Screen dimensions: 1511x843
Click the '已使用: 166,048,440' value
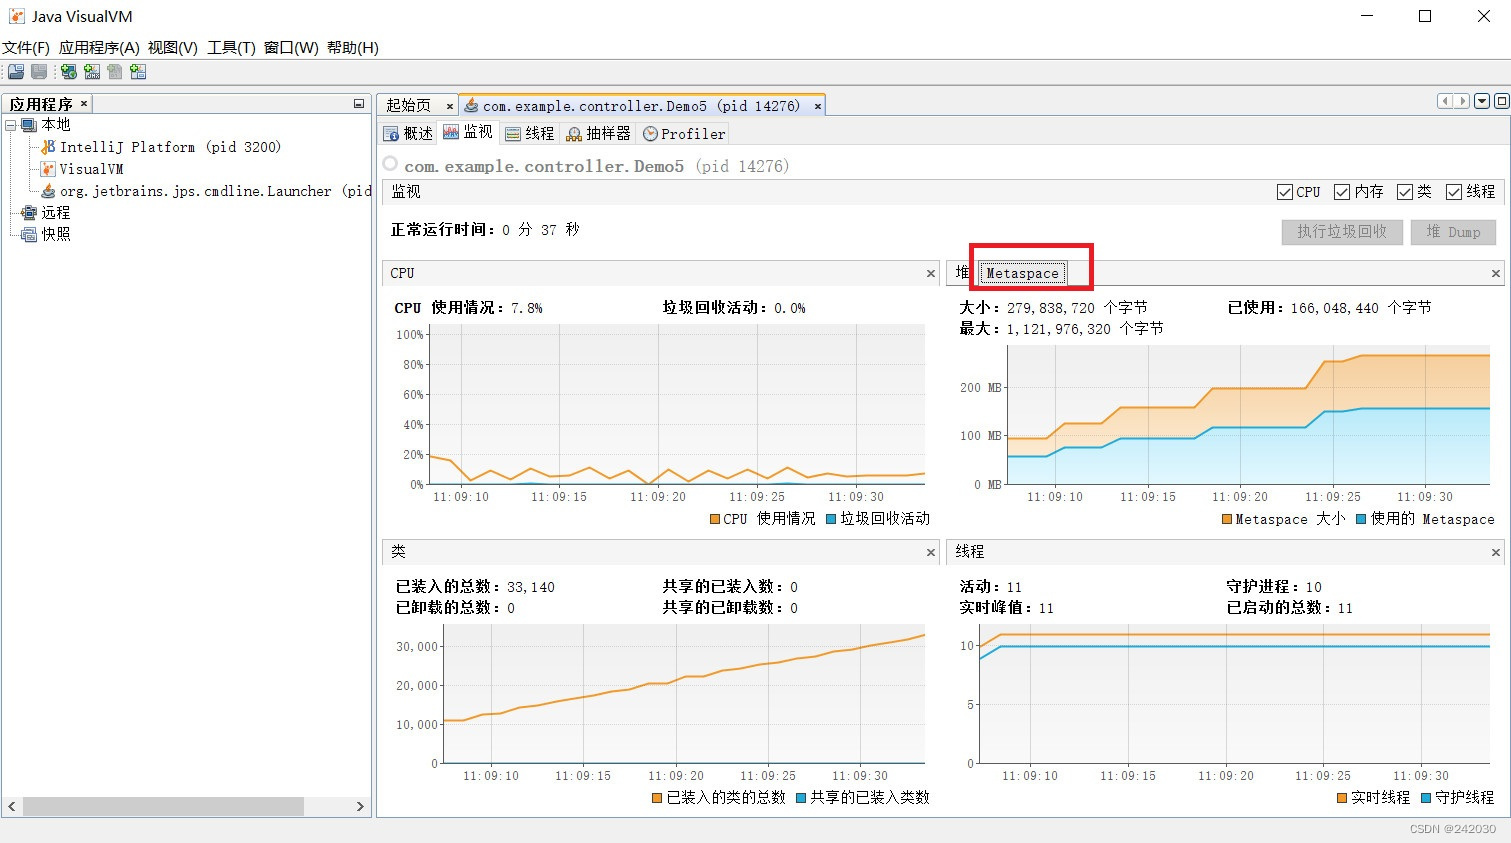click(1329, 308)
